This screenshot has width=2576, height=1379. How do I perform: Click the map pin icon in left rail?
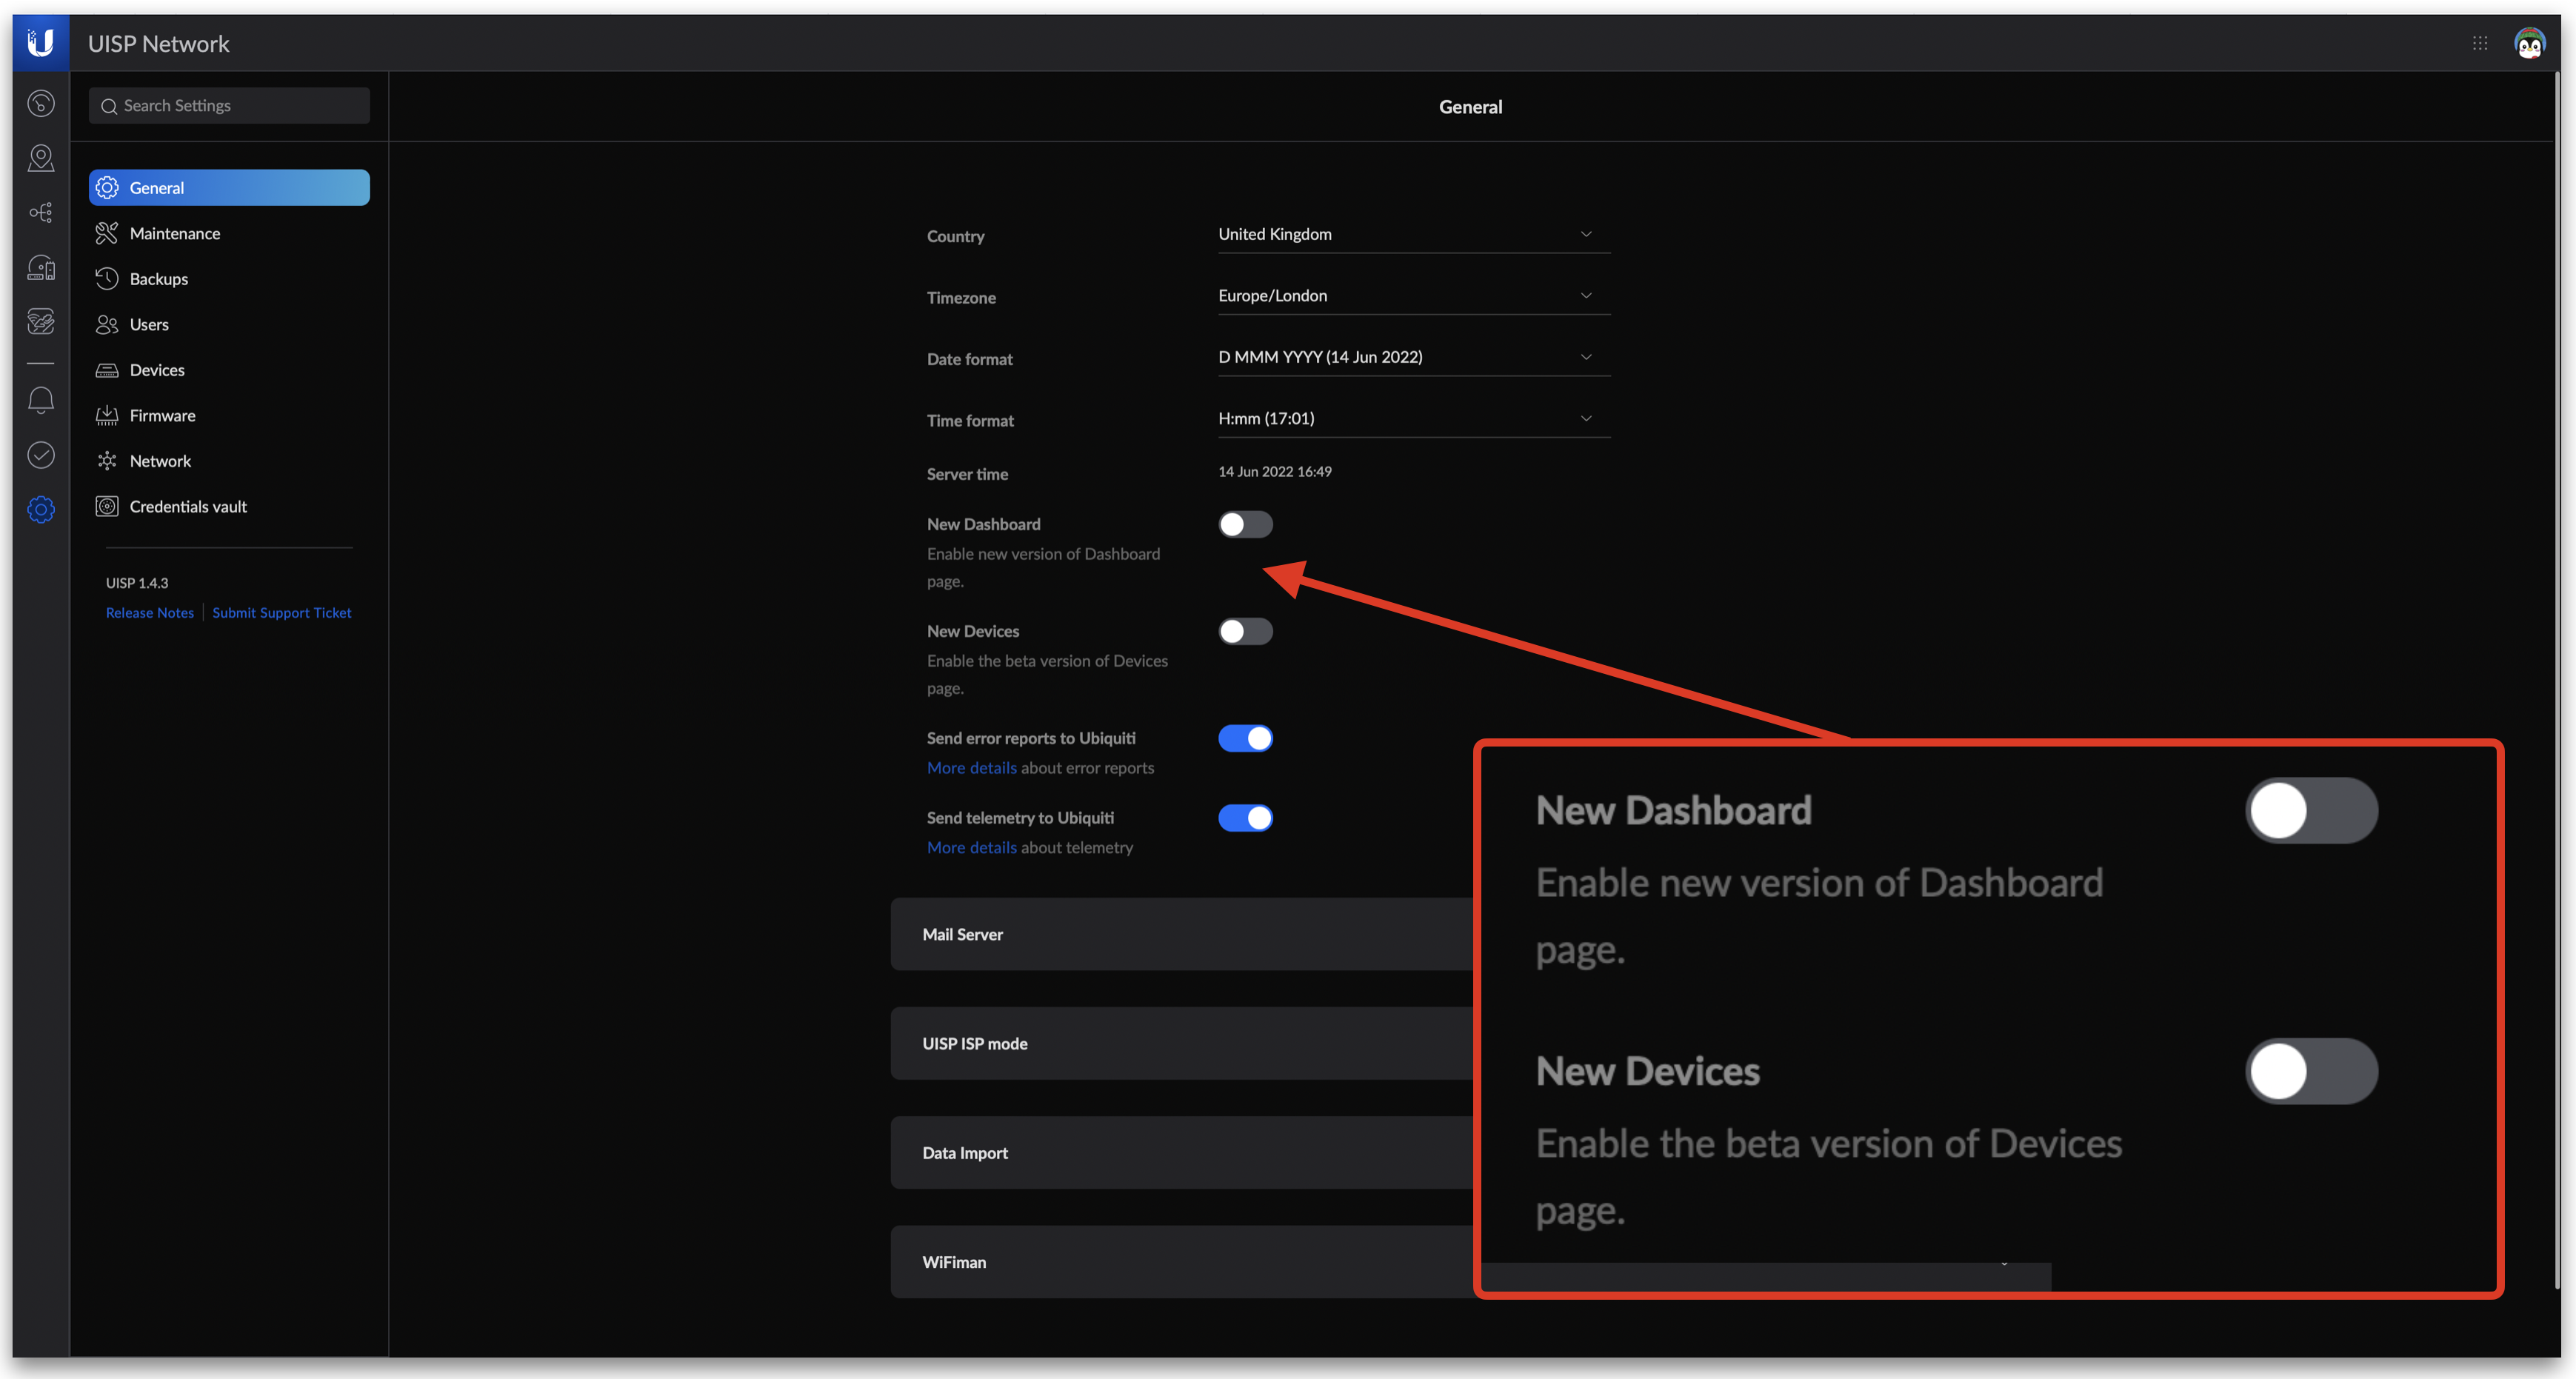[x=41, y=158]
